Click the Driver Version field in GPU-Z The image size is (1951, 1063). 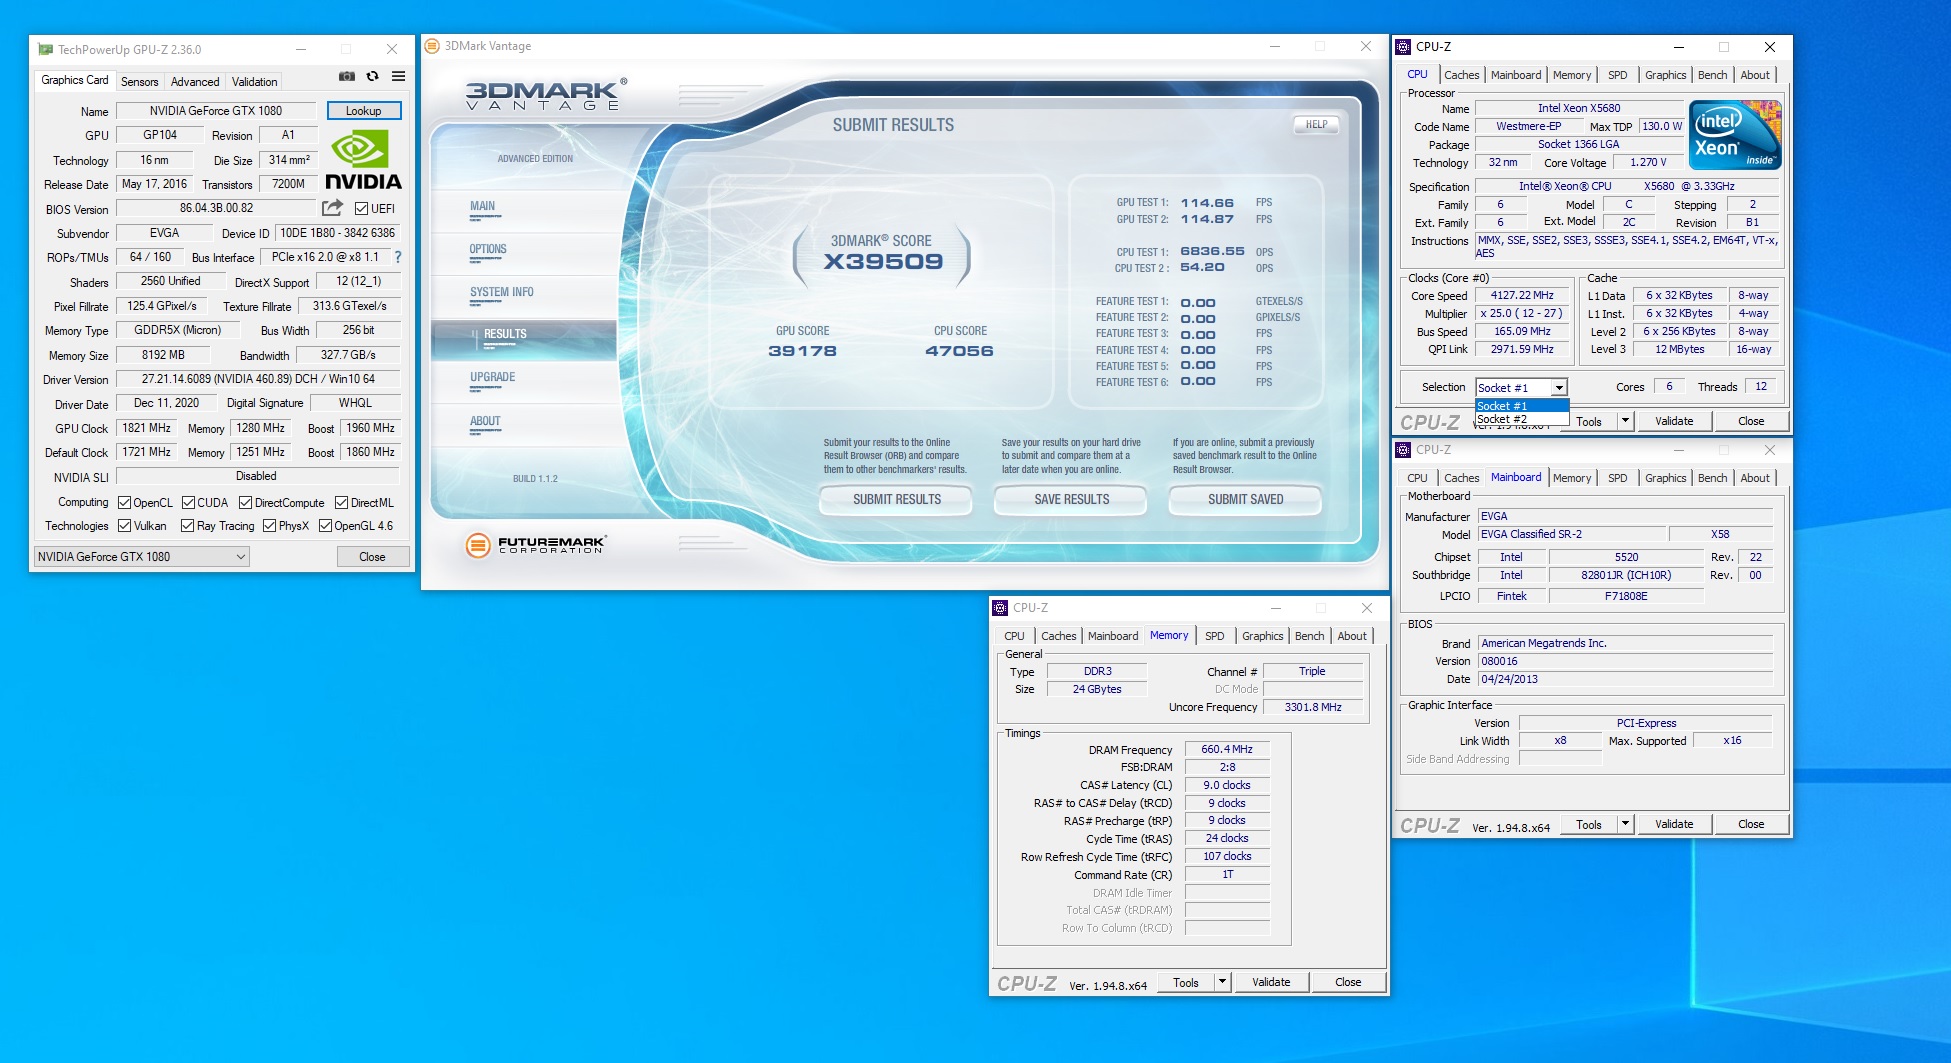[x=258, y=379]
